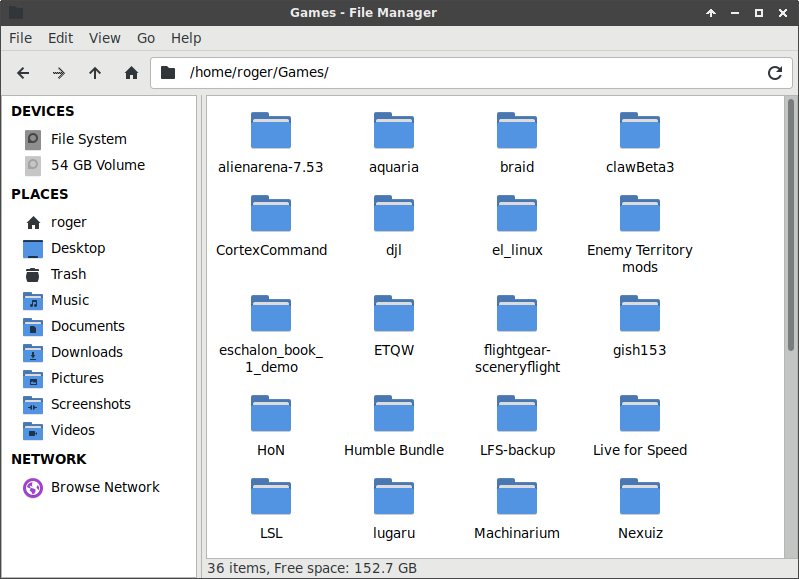Open the Go menu
The image size is (799, 579).
[x=146, y=38]
